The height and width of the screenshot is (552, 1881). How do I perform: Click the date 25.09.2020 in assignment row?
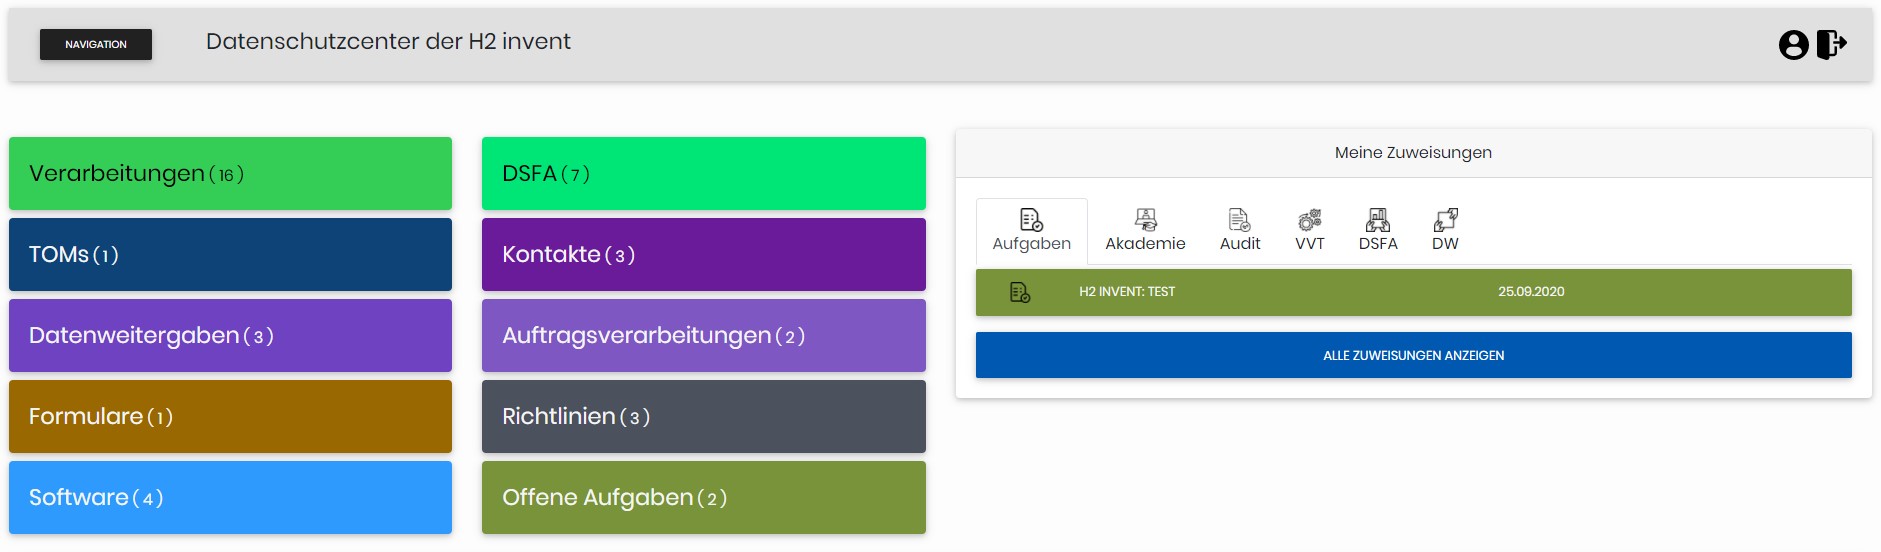(x=1531, y=292)
